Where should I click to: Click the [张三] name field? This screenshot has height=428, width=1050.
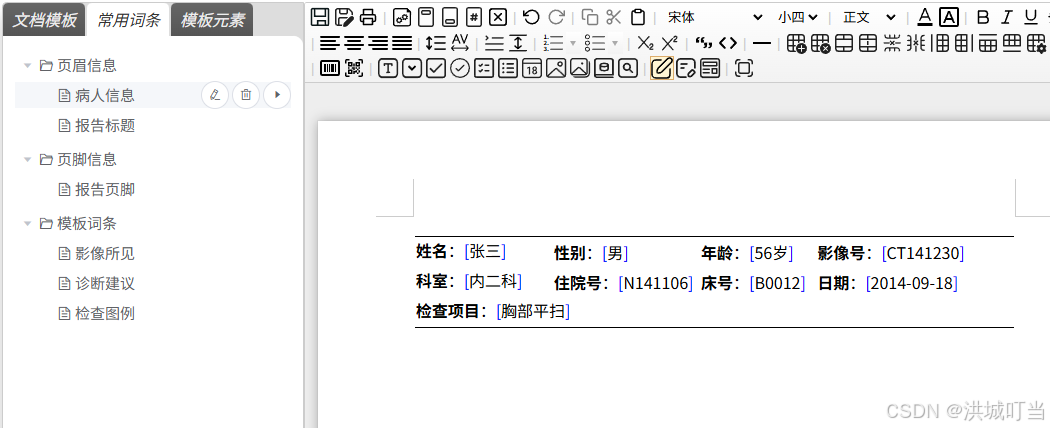[x=485, y=252]
